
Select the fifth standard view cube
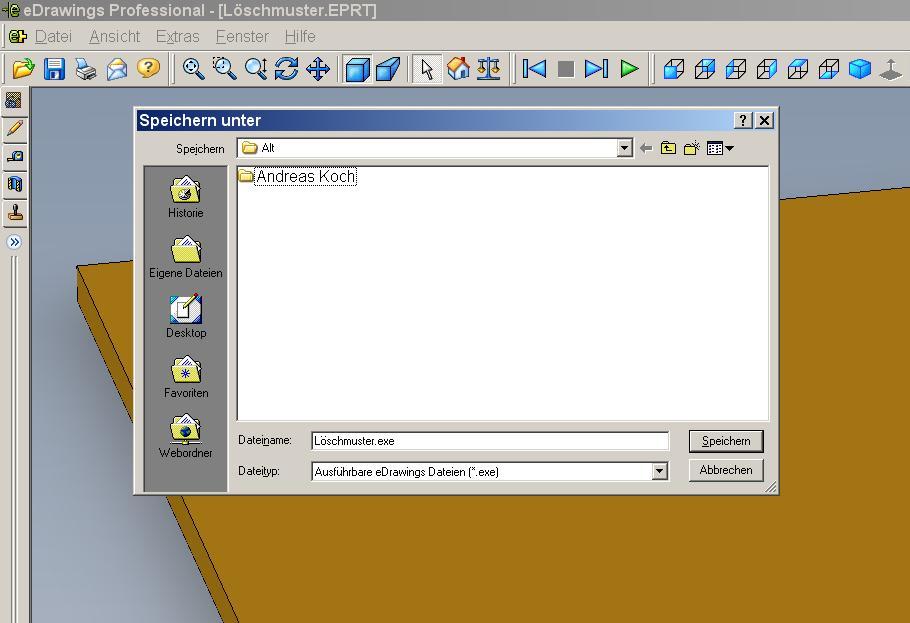798,69
